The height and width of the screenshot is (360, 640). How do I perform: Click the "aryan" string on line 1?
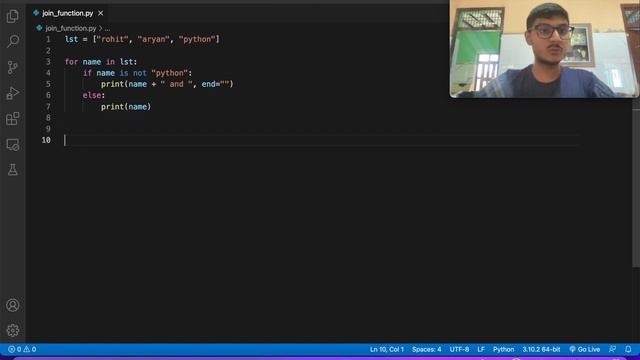pos(153,40)
